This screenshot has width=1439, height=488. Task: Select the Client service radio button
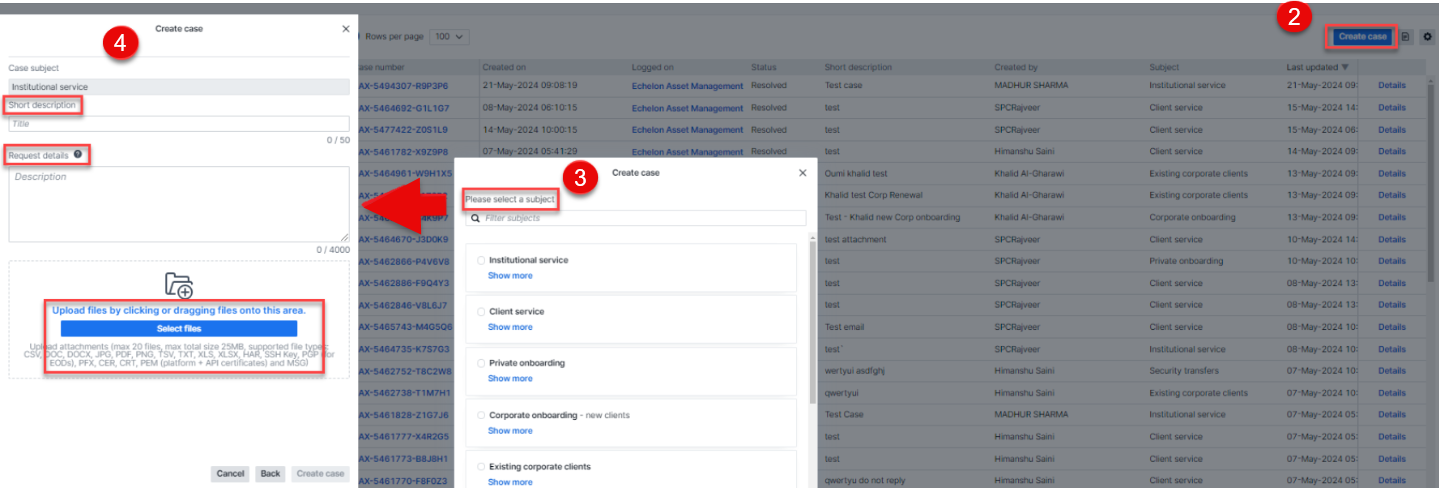coord(481,312)
